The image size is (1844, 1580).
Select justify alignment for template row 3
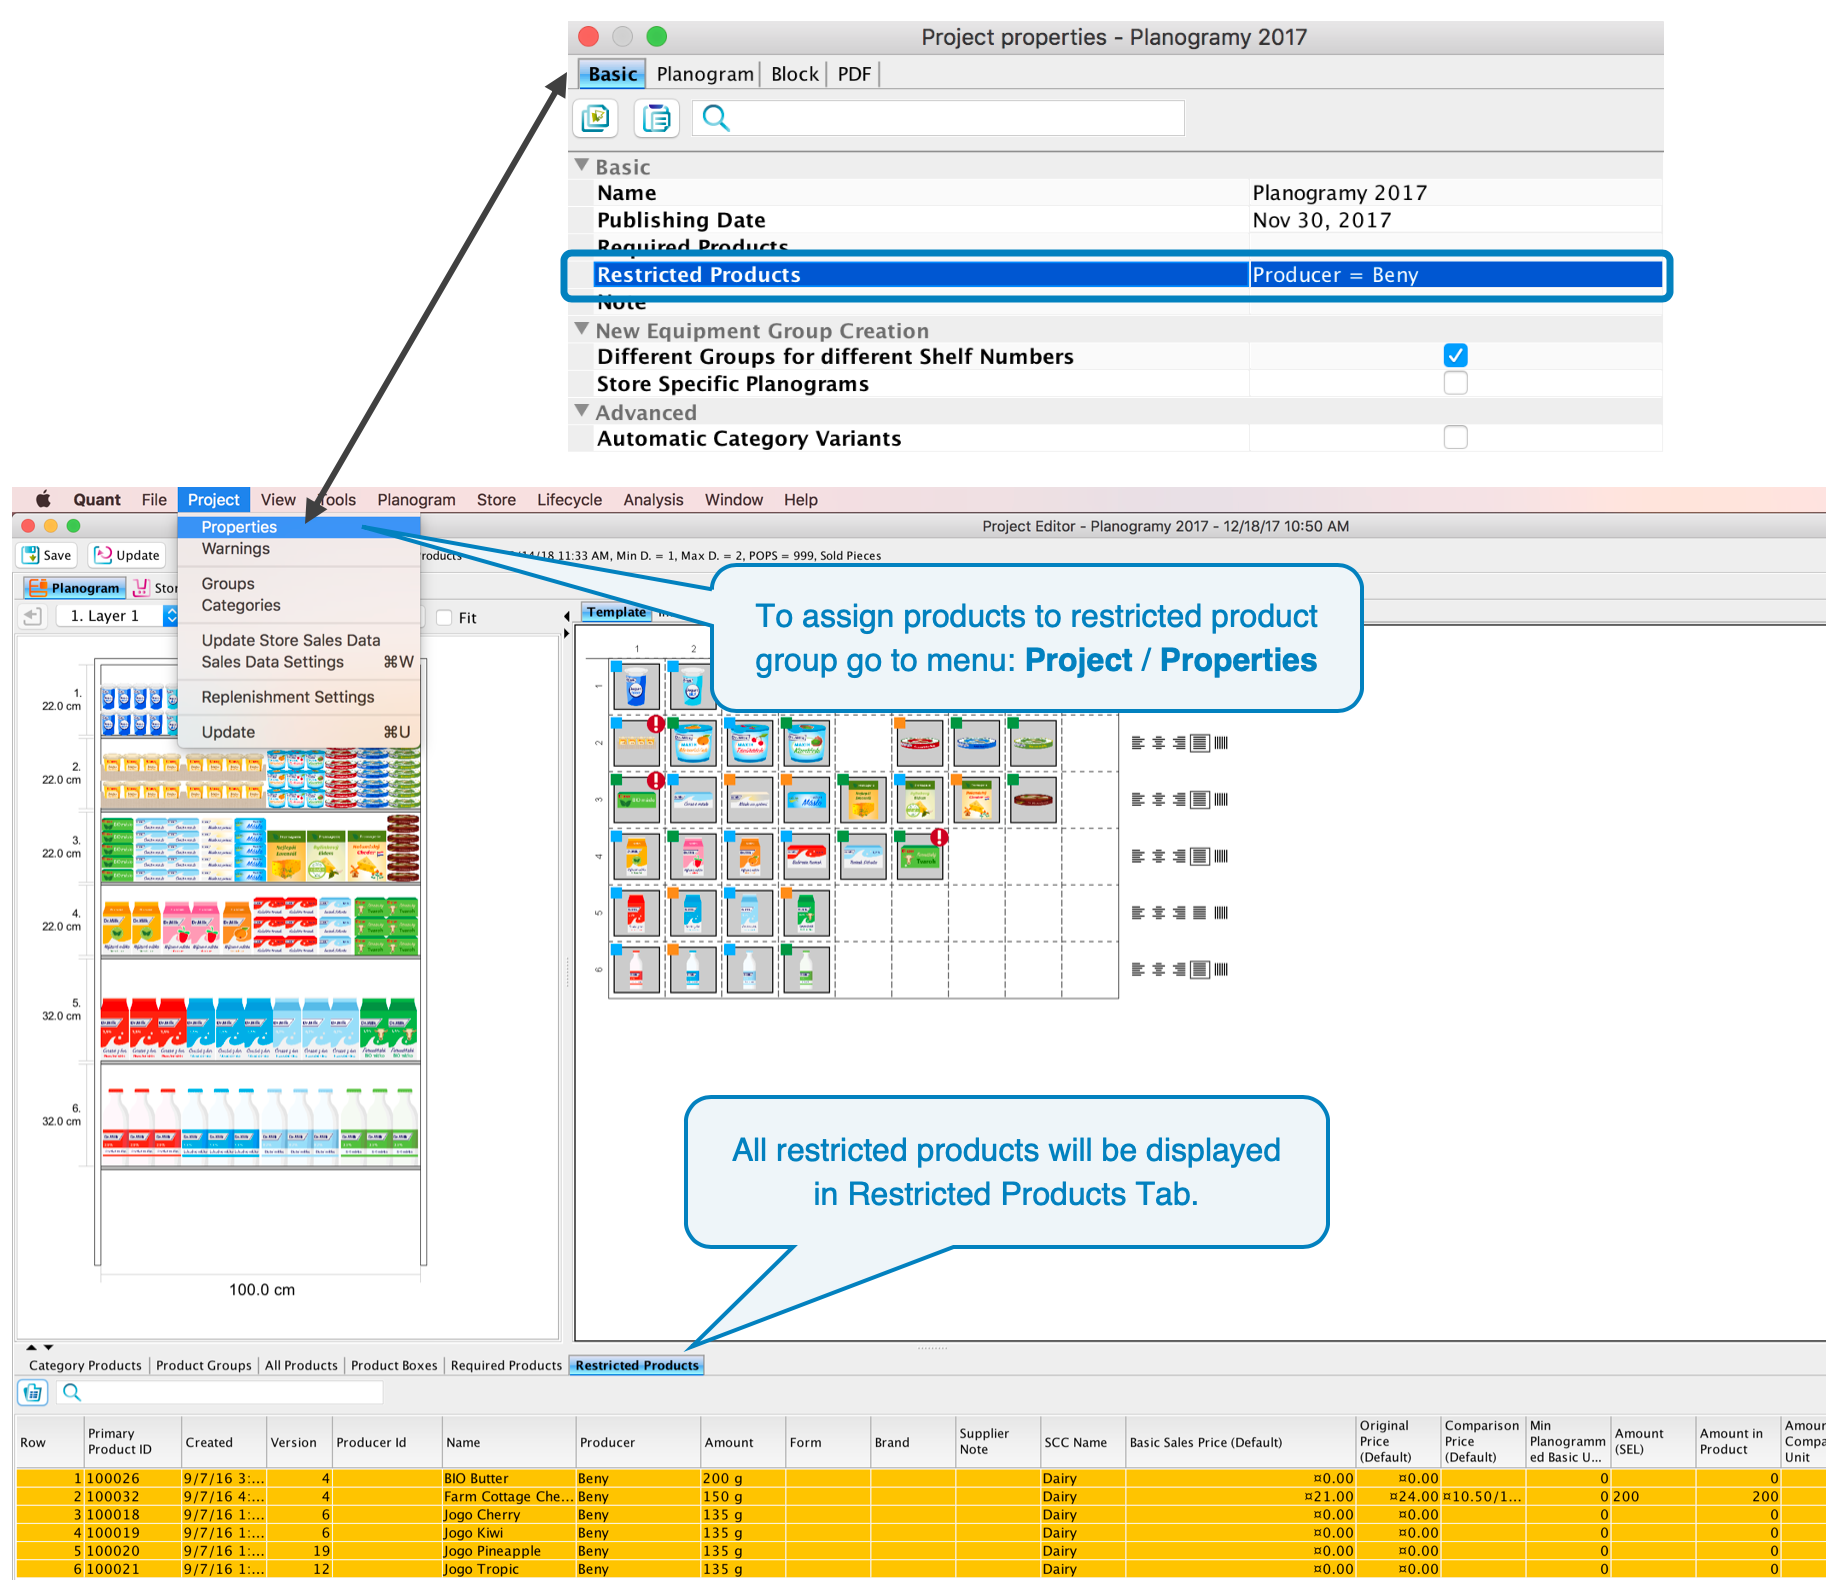click(1199, 799)
